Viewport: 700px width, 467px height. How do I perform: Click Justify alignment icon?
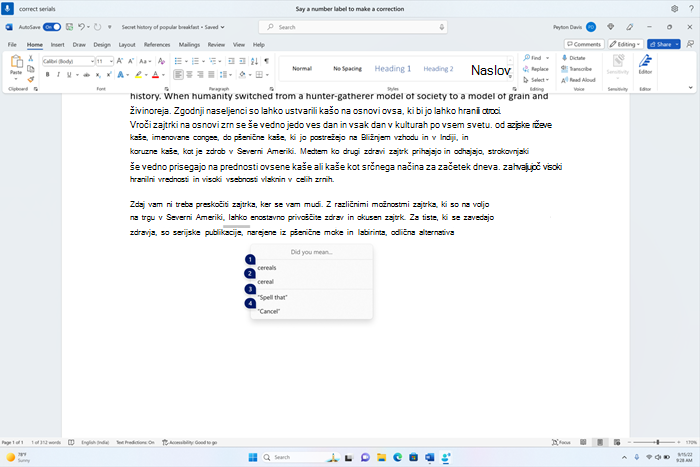coord(211,75)
